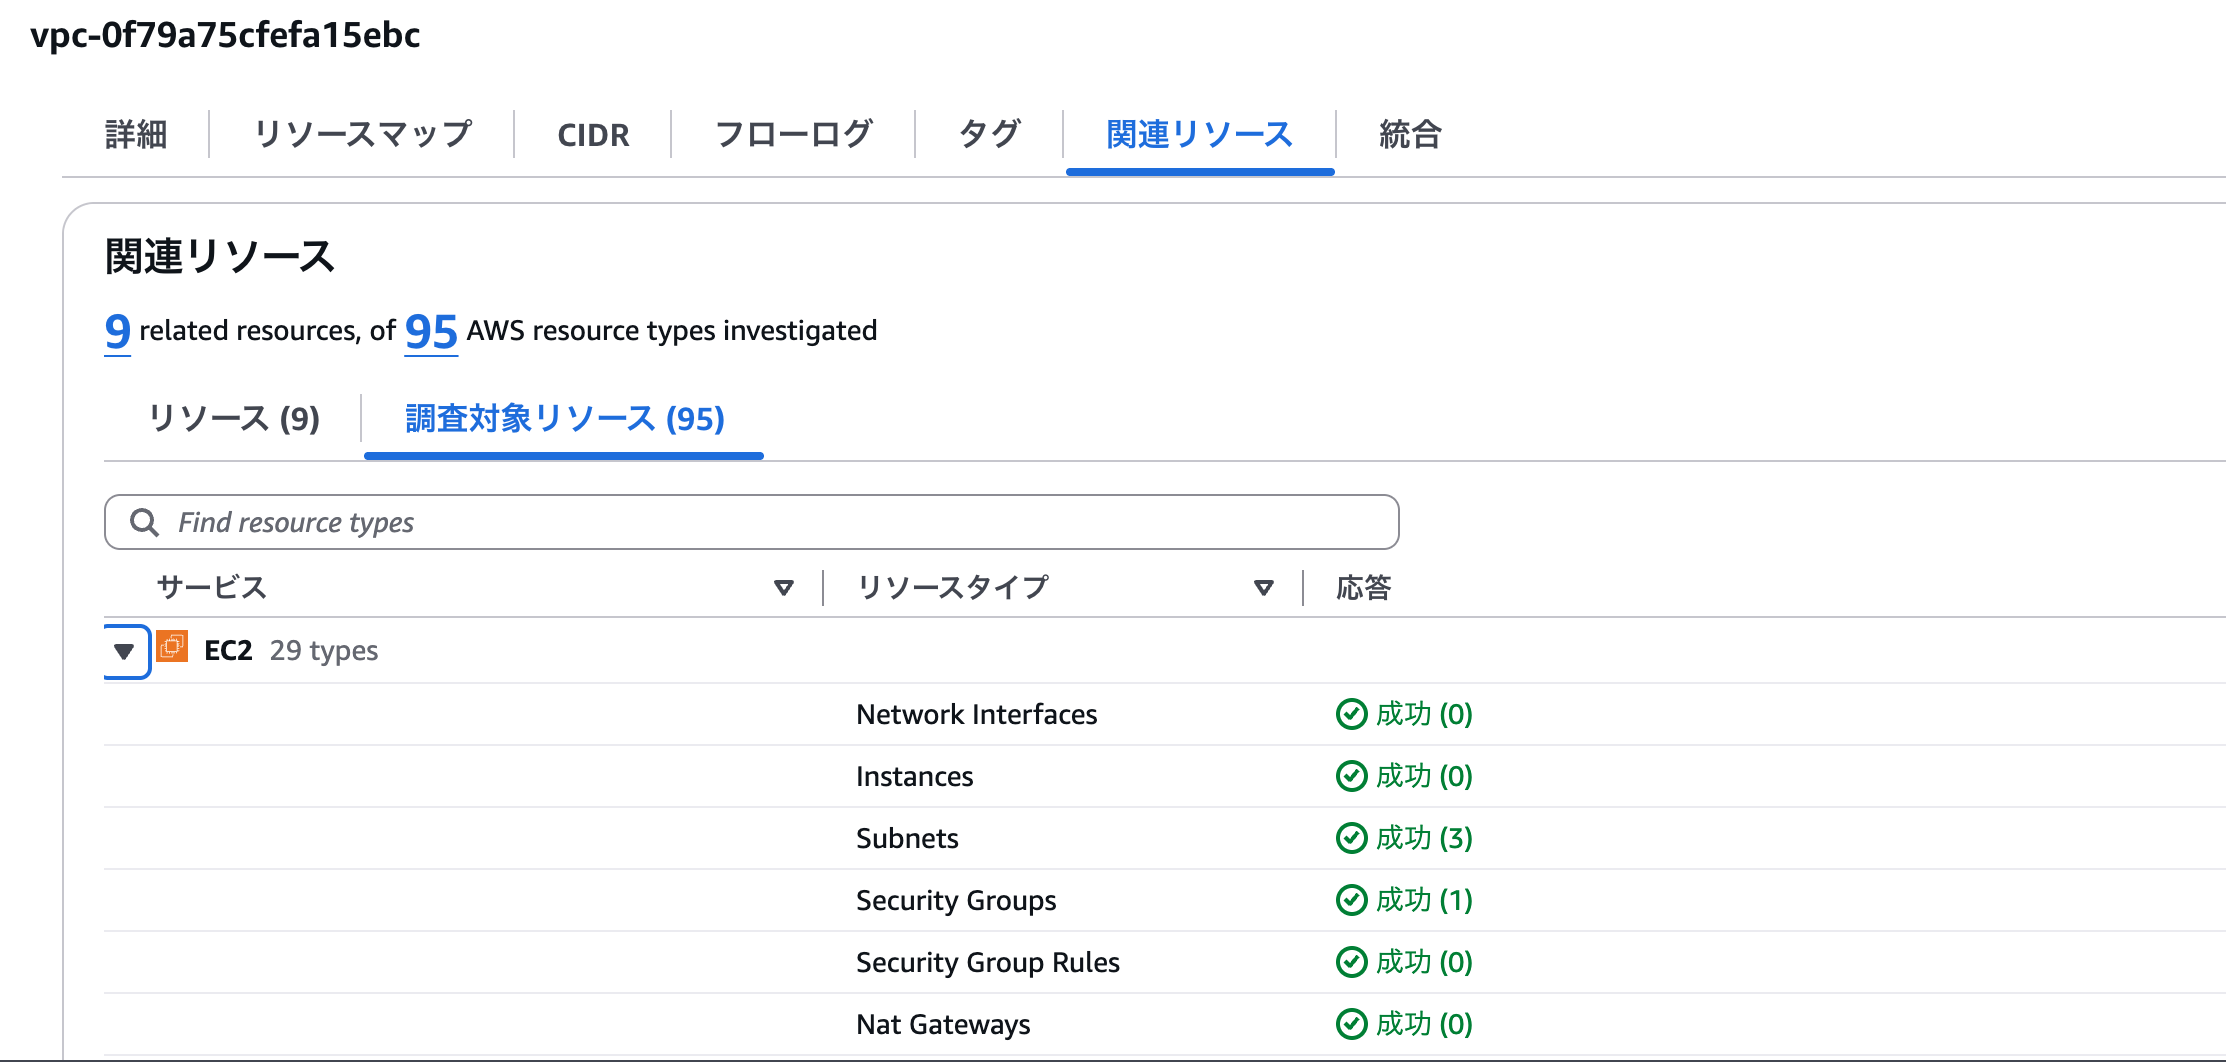2226x1062 pixels.
Task: Click the 9 related resources link
Action: (x=117, y=331)
